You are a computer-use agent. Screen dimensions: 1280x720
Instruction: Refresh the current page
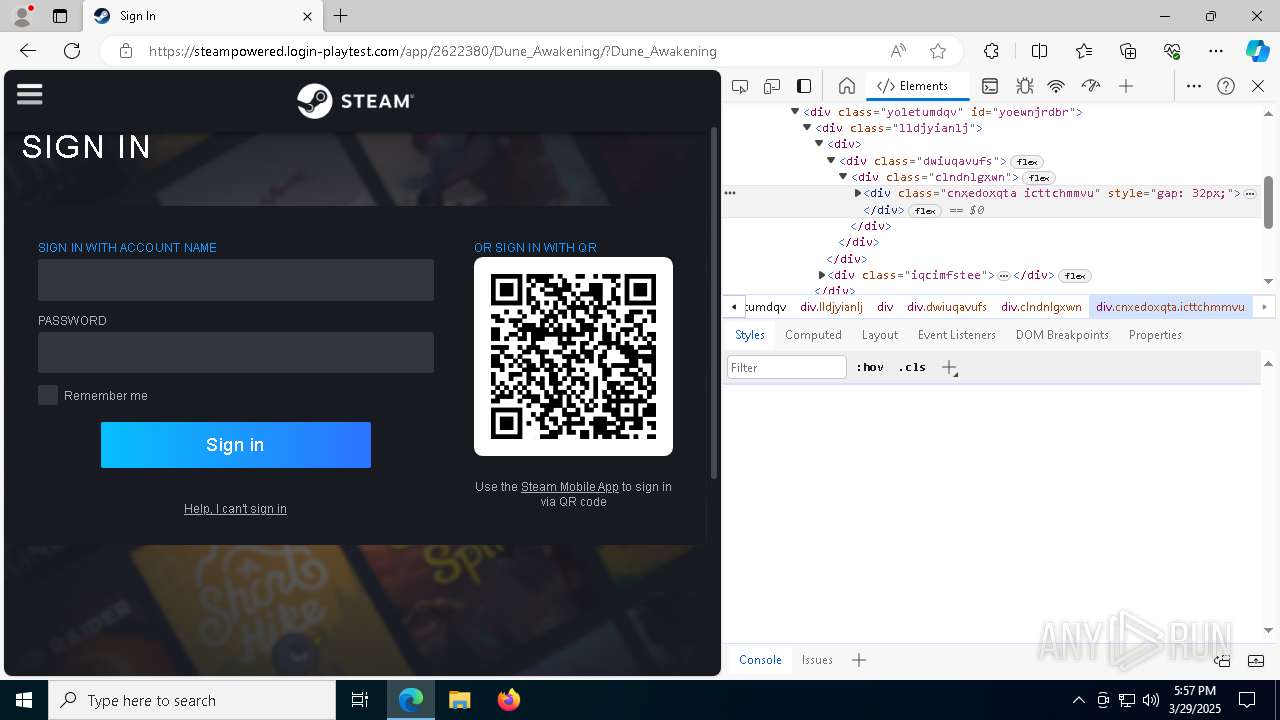coord(72,51)
